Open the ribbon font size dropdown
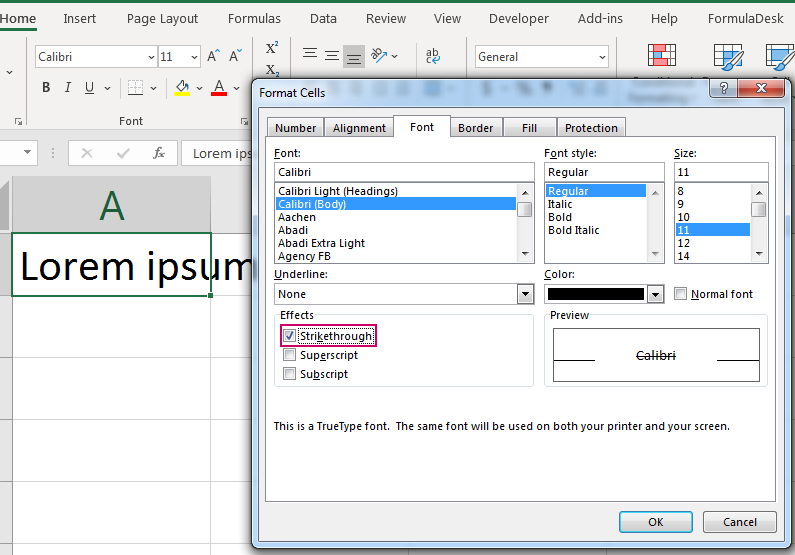Screen dimensions: 795x555 click(195, 57)
